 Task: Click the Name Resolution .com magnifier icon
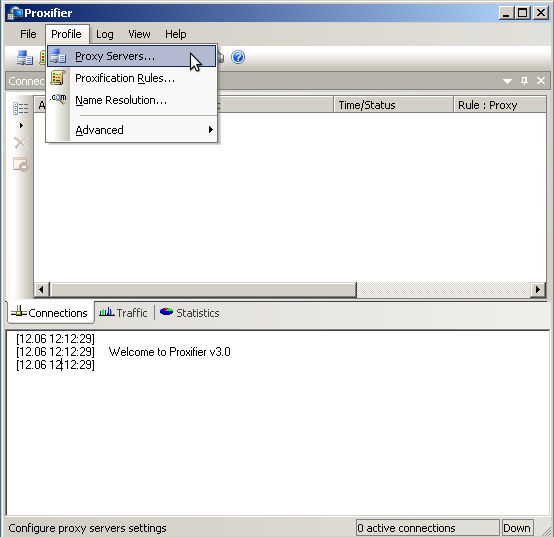click(58, 99)
